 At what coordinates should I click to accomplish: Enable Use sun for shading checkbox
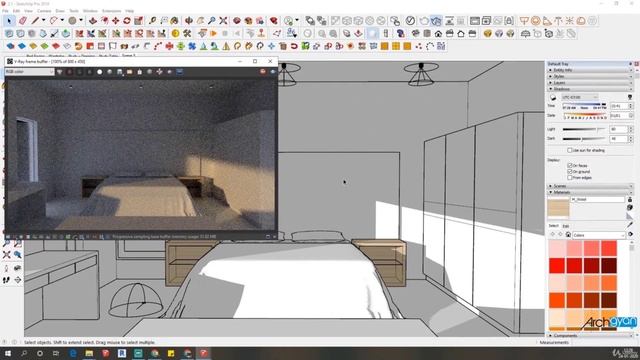tap(570, 150)
